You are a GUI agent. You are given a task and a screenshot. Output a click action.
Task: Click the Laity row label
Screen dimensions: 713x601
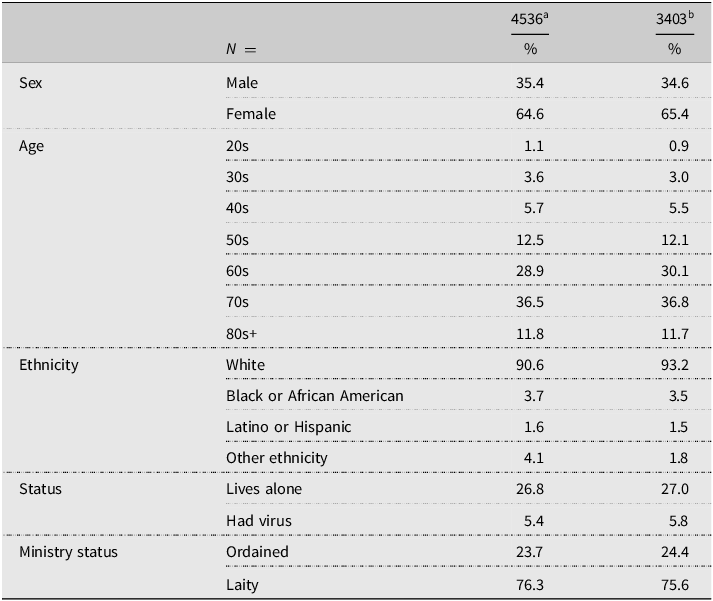[x=242, y=585]
